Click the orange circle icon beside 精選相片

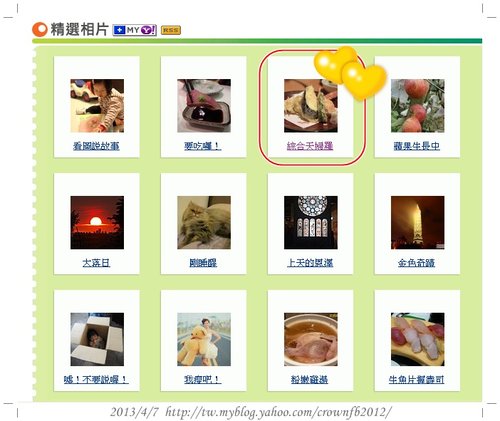click(x=40, y=29)
